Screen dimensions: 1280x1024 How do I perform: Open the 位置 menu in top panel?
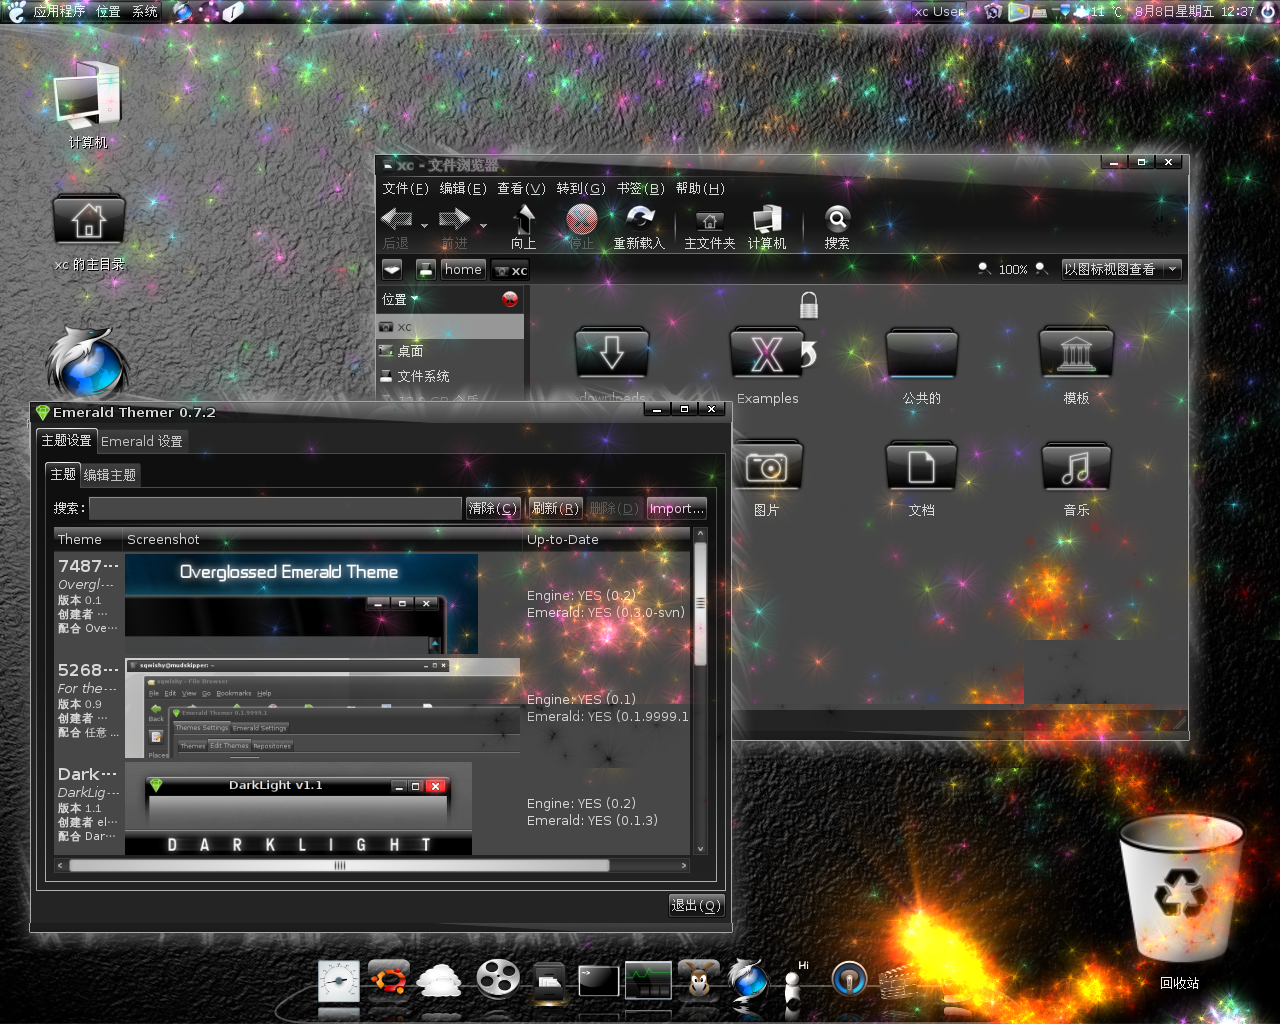click(108, 12)
